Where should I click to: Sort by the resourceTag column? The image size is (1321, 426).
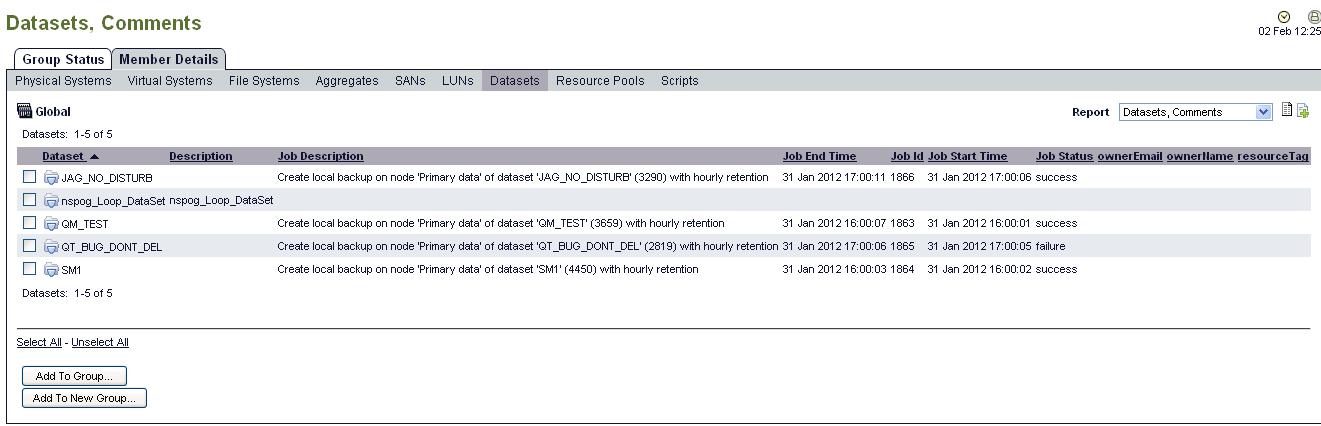[x=1273, y=156]
